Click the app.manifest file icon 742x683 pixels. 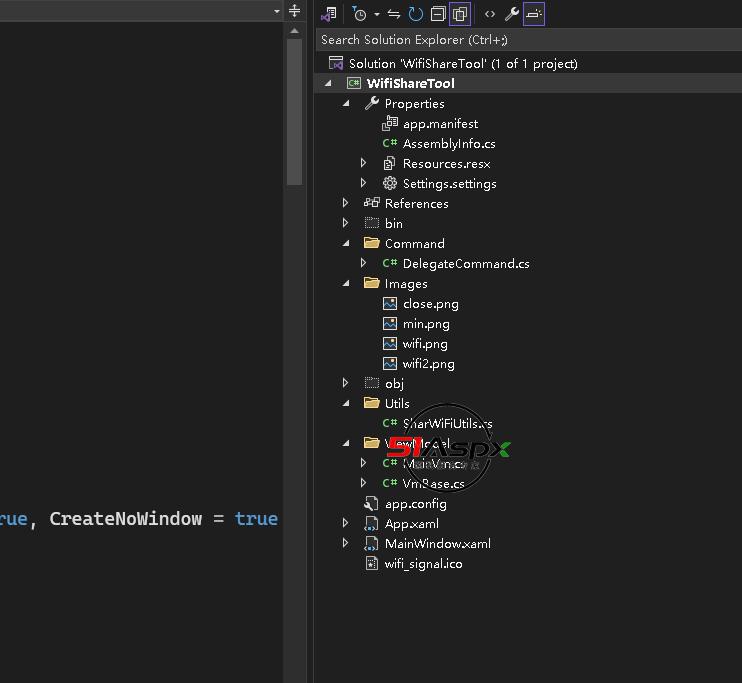[390, 123]
